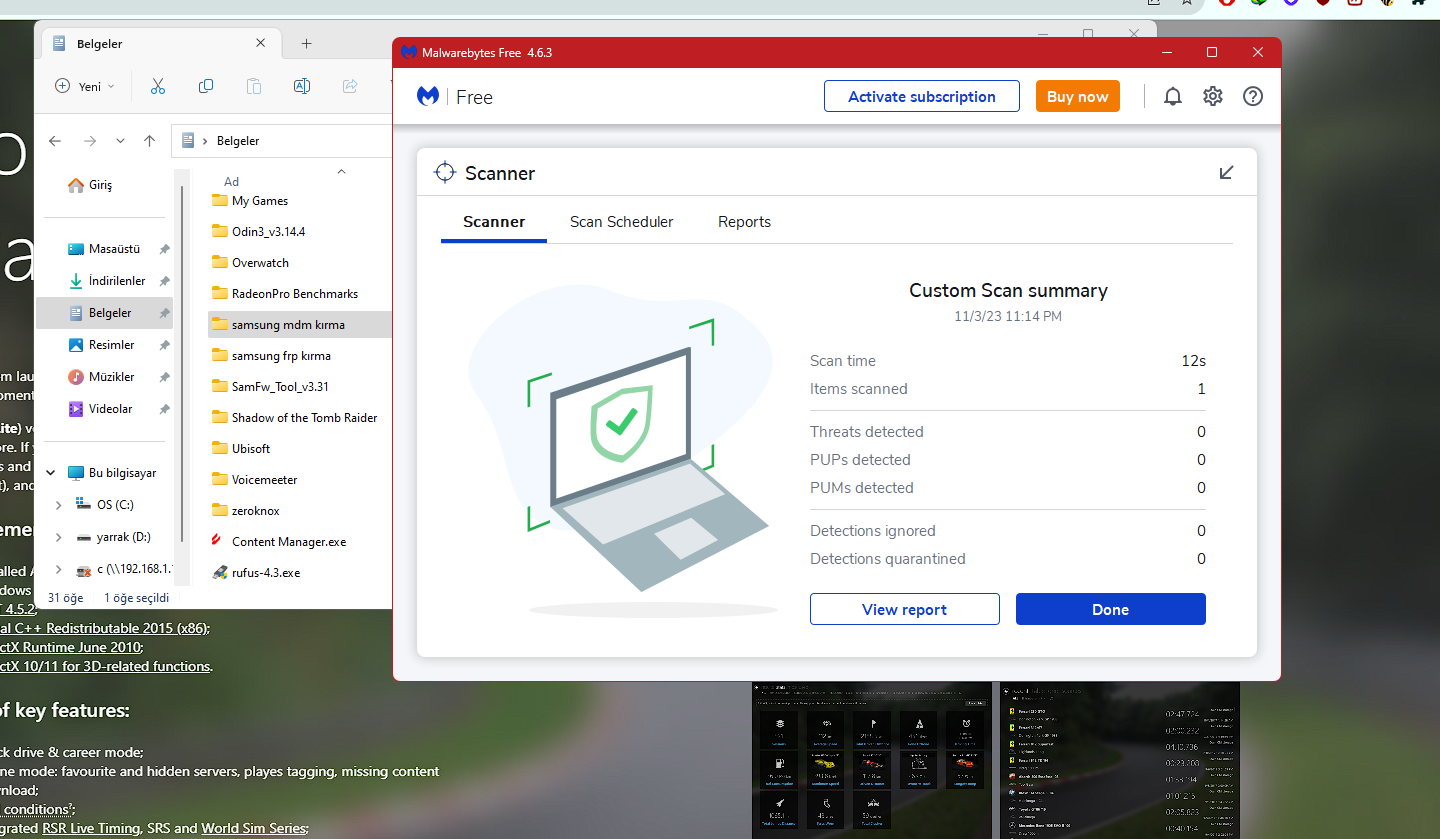Screen dimensions: 1440x839
Task: Cut the selected item in File Explorer
Action: coord(157,86)
